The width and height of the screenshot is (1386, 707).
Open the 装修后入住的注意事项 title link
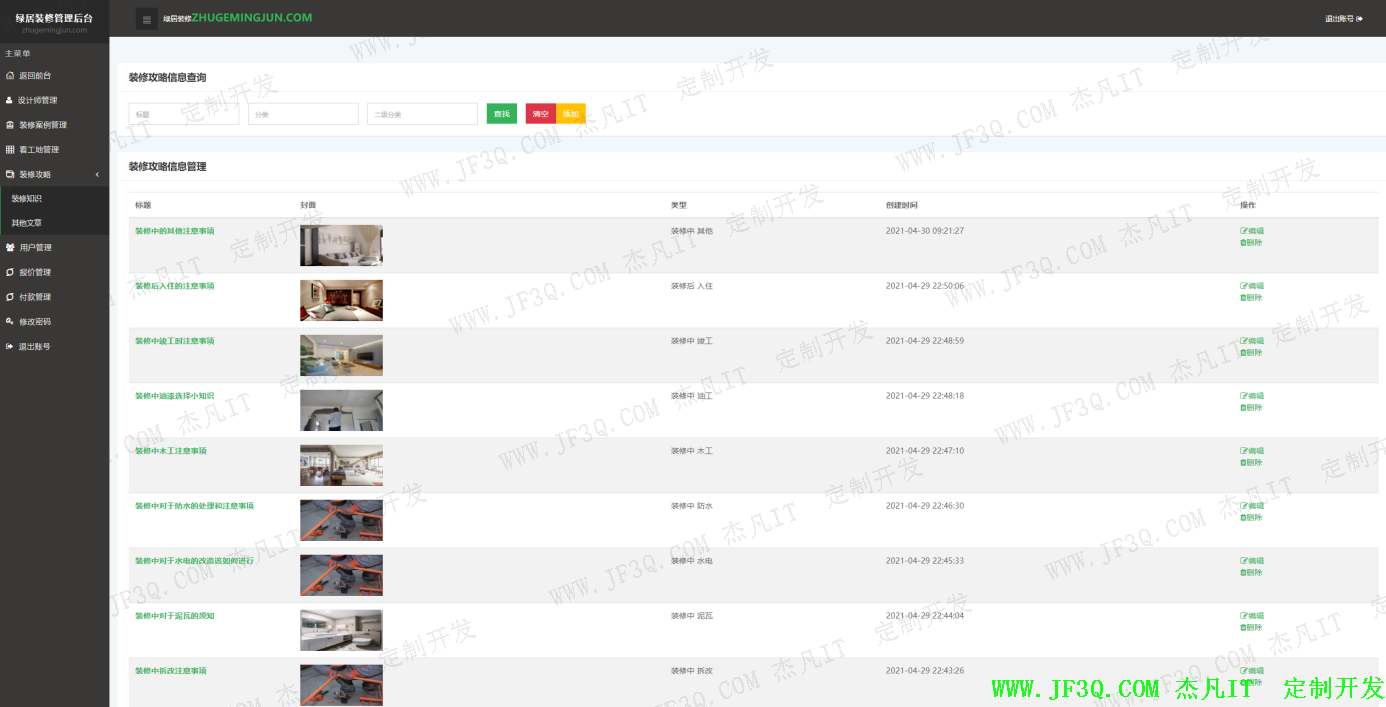pyautogui.click(x=175, y=286)
